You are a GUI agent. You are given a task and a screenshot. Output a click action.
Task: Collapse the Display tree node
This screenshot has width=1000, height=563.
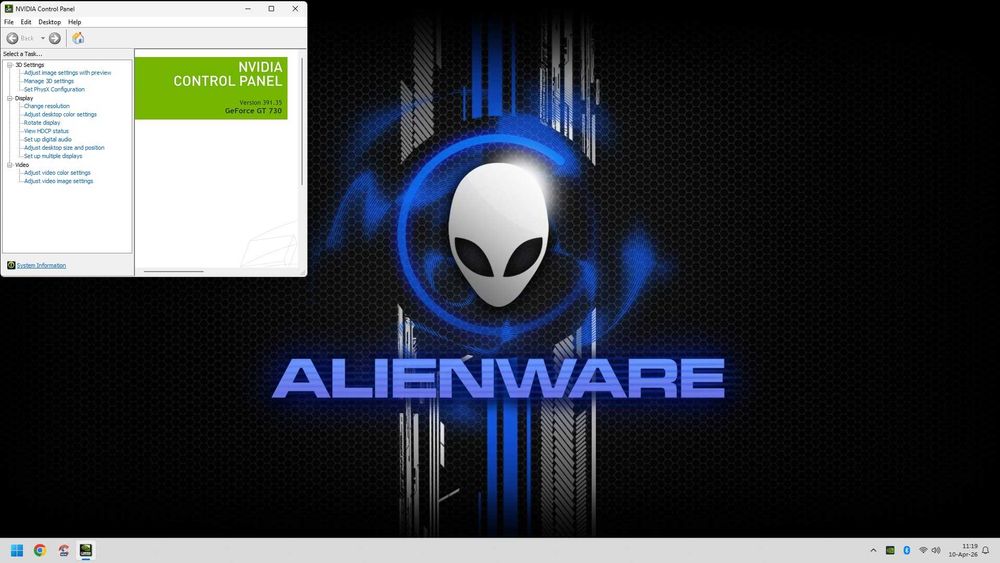[x=10, y=98]
